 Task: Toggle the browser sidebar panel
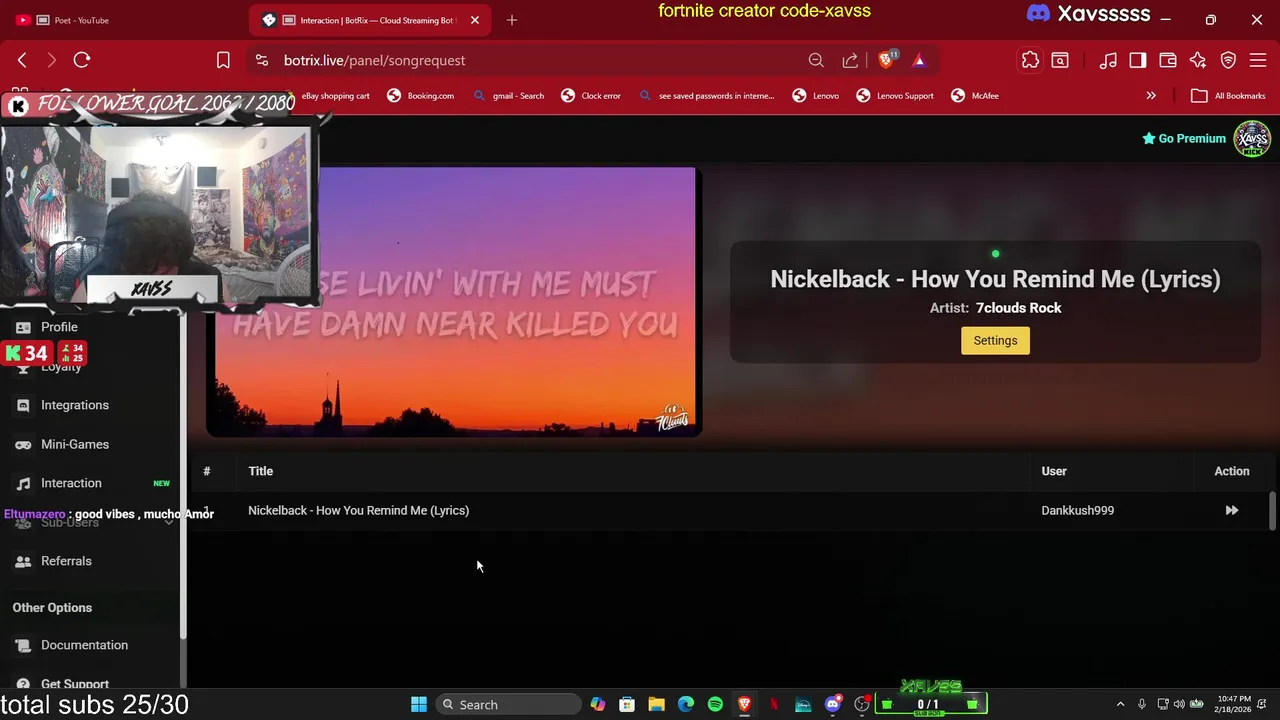[x=1138, y=60]
